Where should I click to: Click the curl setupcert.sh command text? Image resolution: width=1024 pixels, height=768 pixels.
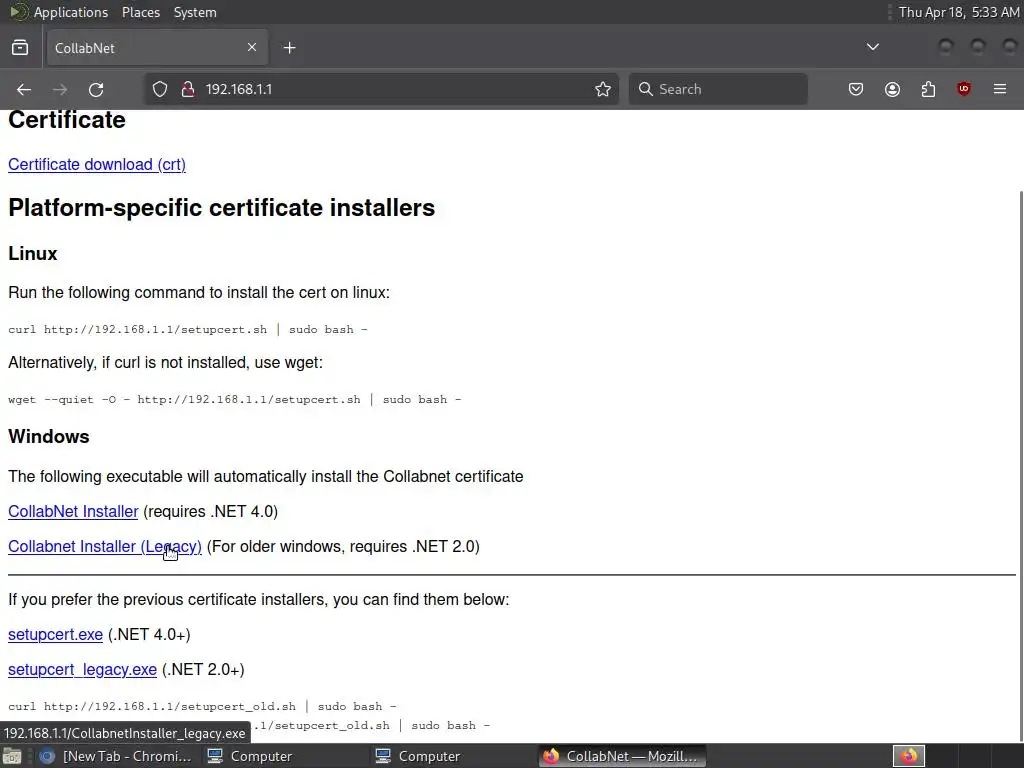pos(187,330)
